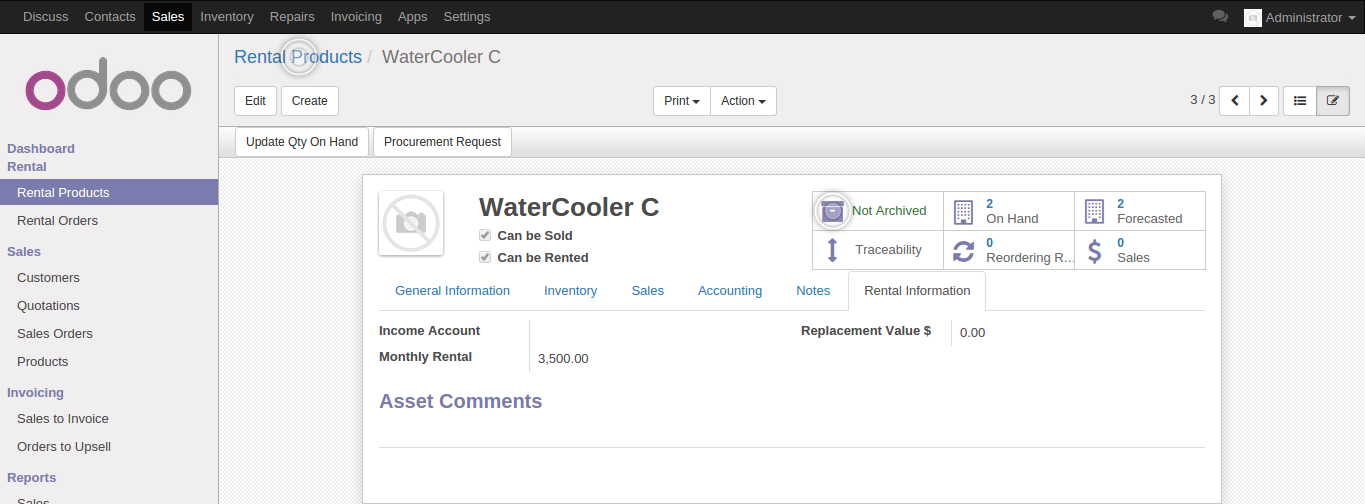
Task: Open On Hand stock building icon
Action: (x=963, y=211)
